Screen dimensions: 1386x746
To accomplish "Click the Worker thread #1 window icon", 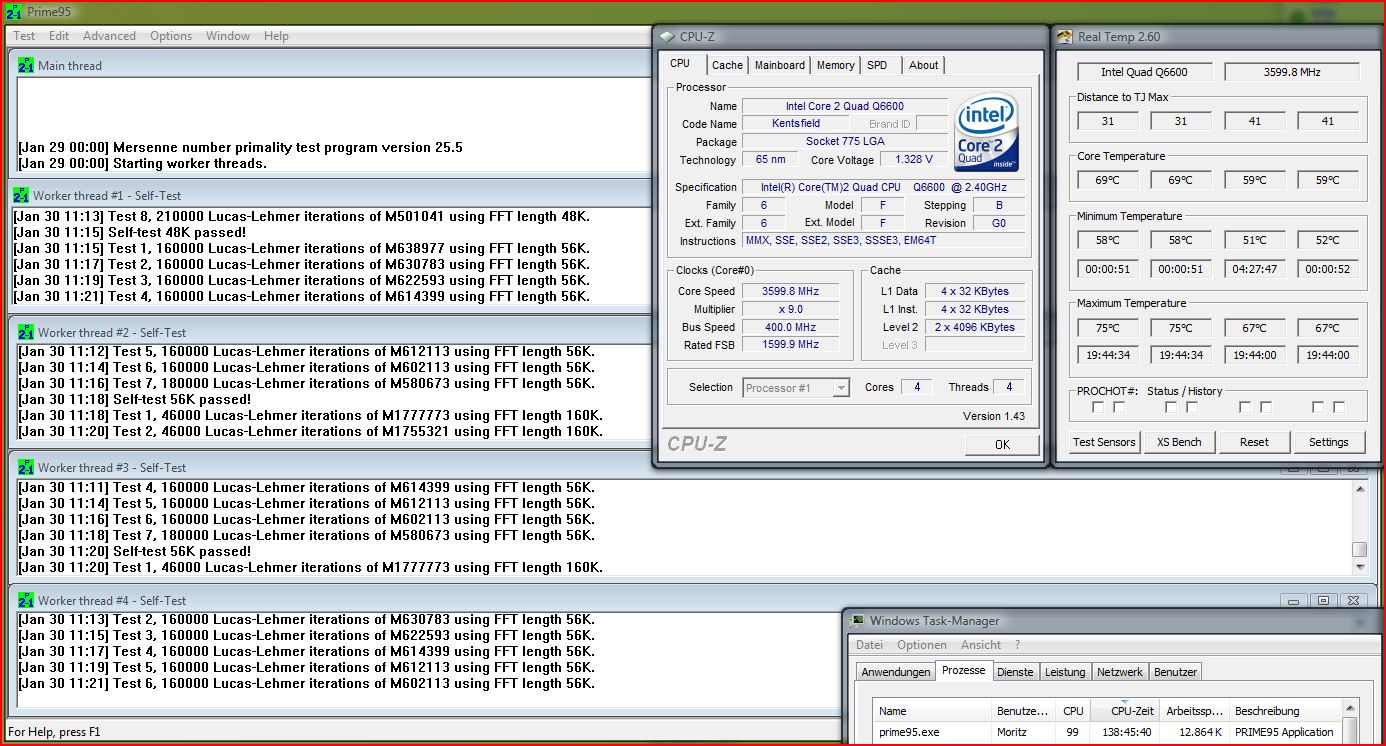I will pyautogui.click(x=21, y=195).
